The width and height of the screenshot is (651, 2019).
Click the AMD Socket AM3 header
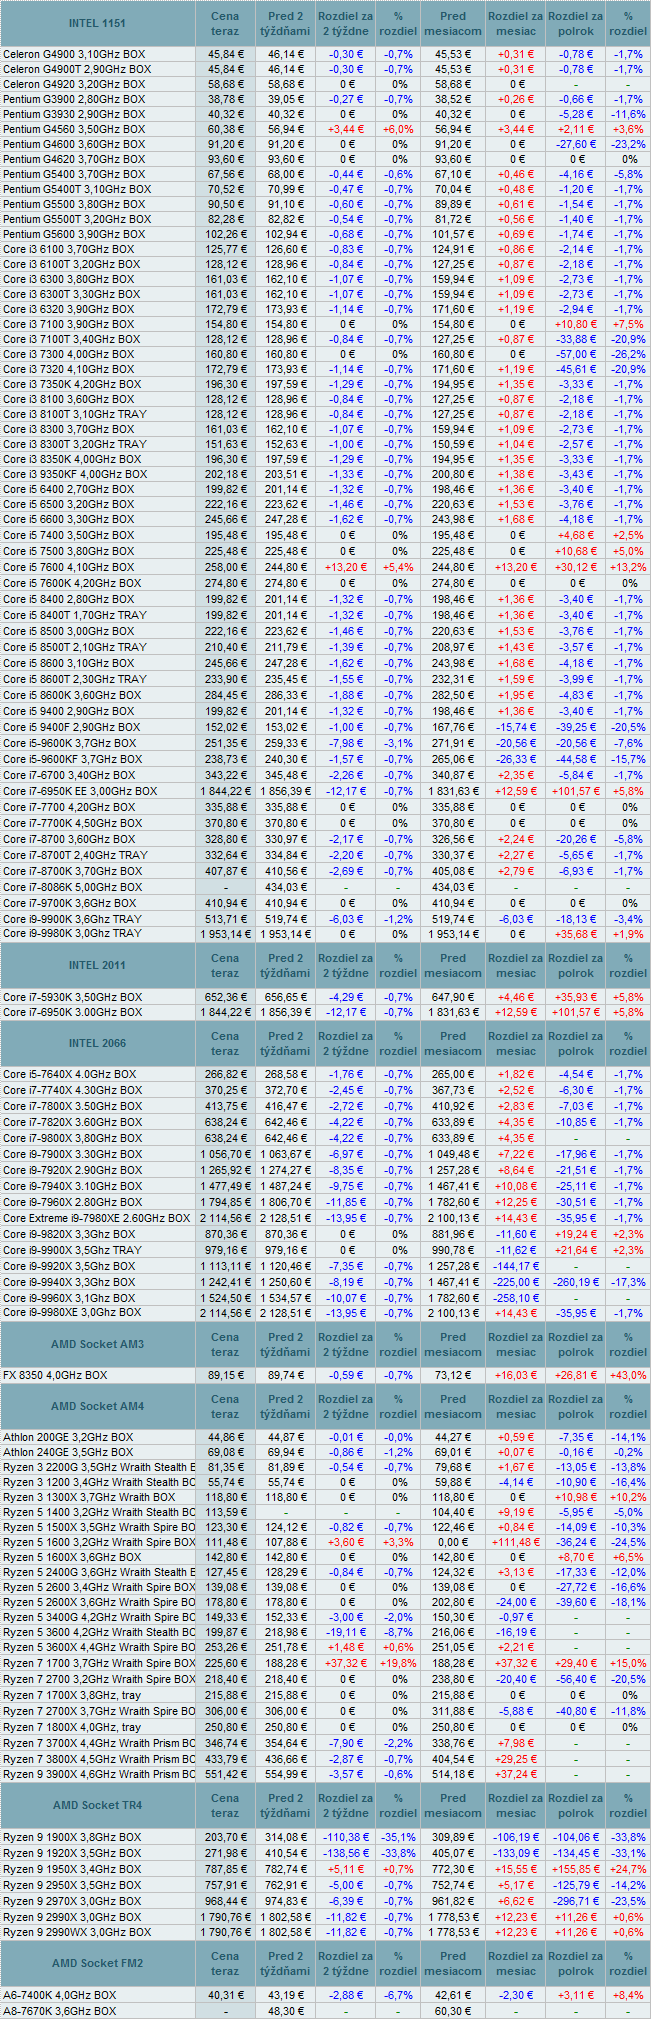pos(97,1344)
